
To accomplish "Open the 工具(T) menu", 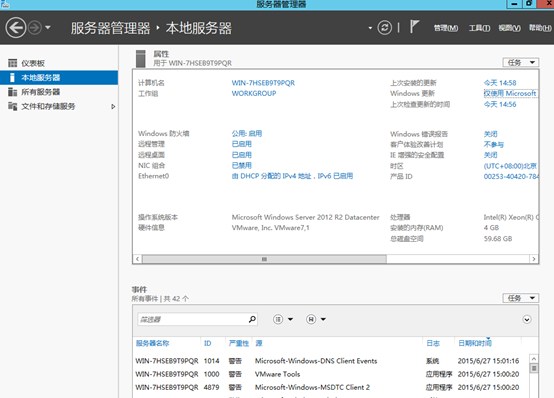I will pos(479,28).
